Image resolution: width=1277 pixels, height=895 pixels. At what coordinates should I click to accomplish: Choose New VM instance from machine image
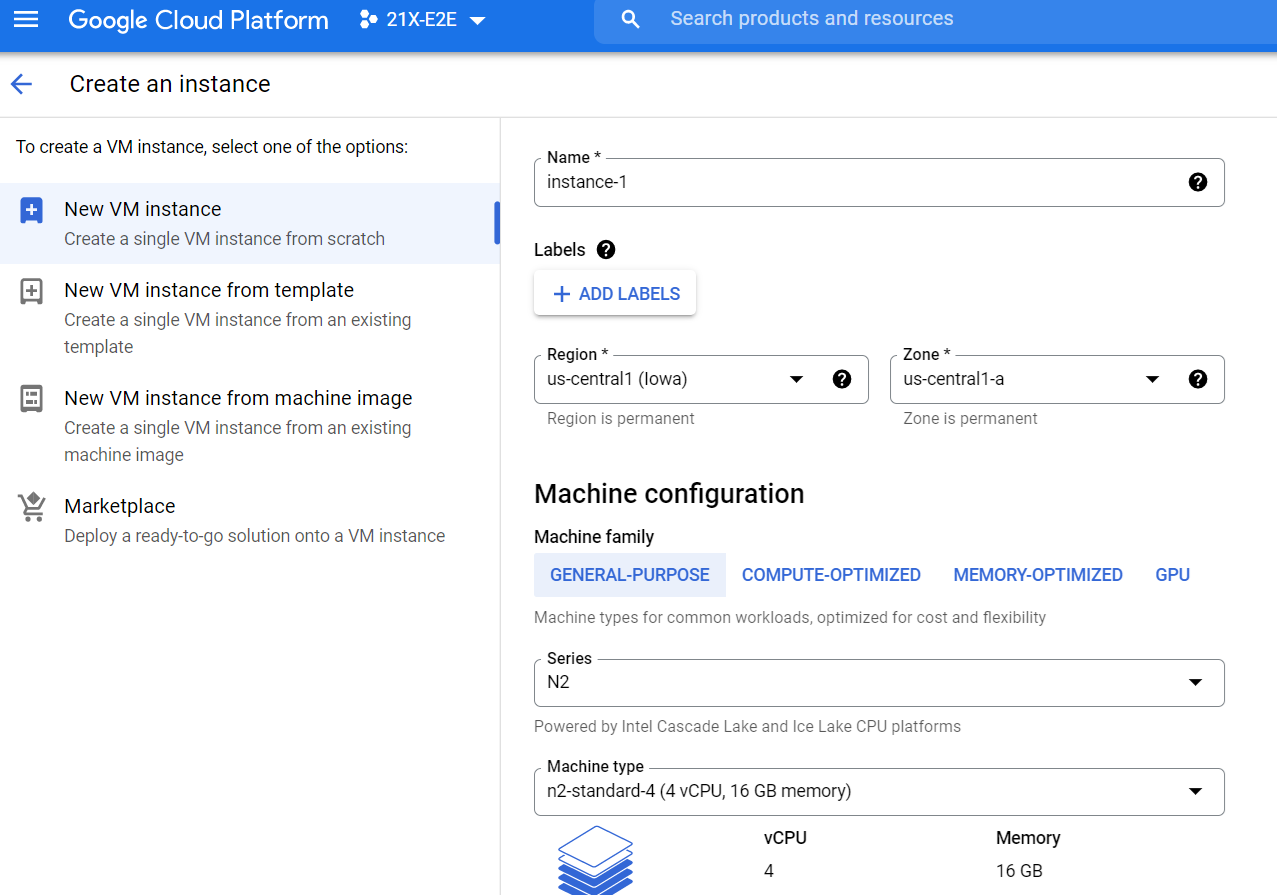coord(238,399)
